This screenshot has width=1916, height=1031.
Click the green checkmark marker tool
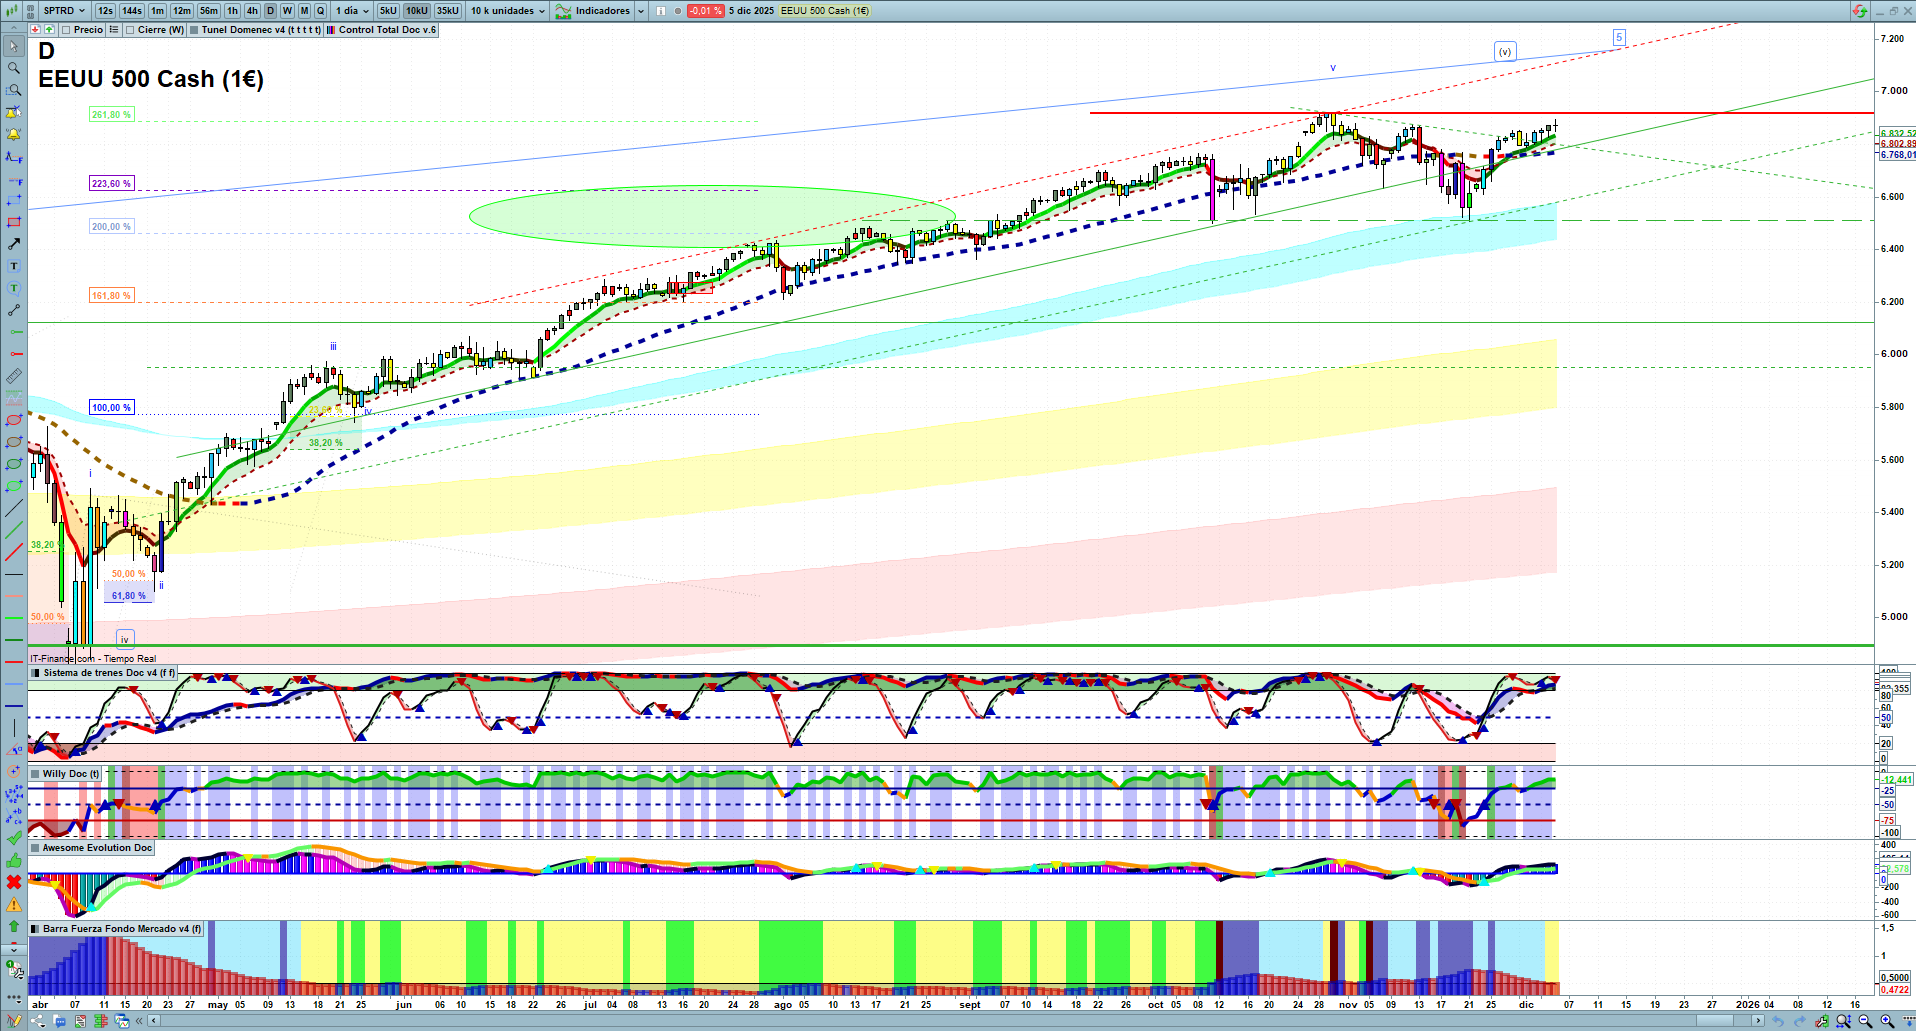click(x=14, y=838)
